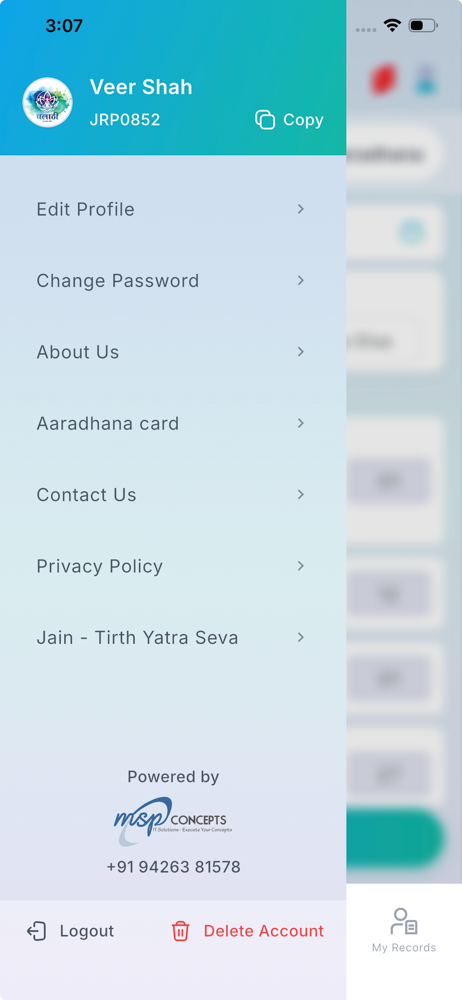The width and height of the screenshot is (462, 1000).
Task: Tap the Logout door icon
Action: (x=36, y=931)
